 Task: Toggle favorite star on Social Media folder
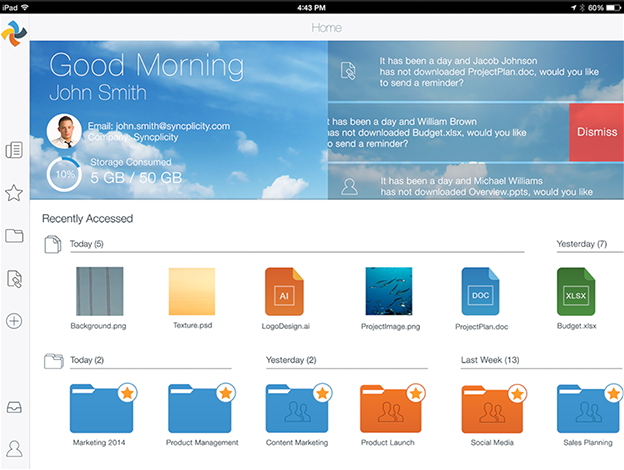tap(520, 392)
